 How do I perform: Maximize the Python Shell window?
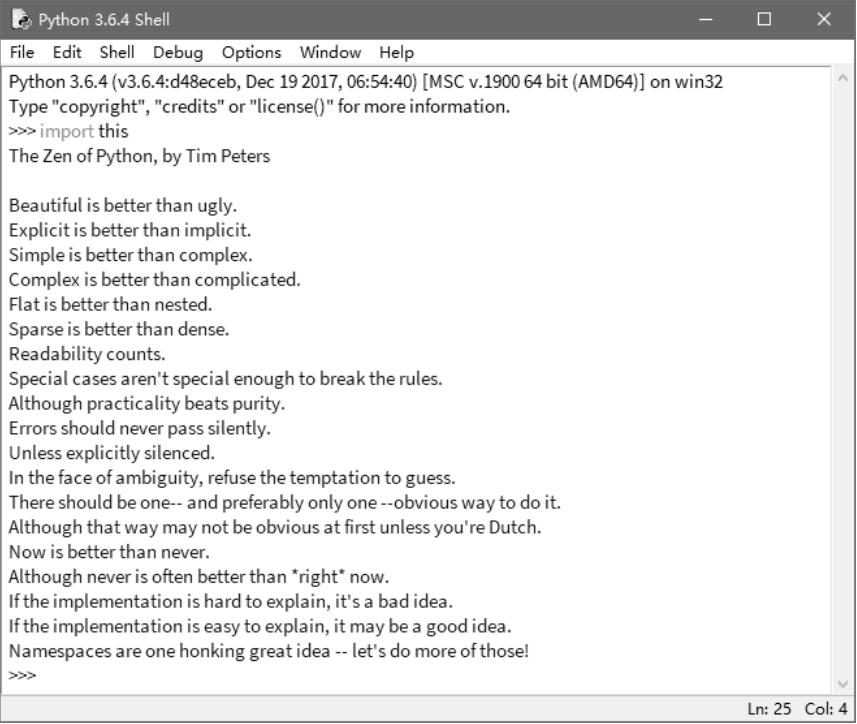click(x=764, y=19)
